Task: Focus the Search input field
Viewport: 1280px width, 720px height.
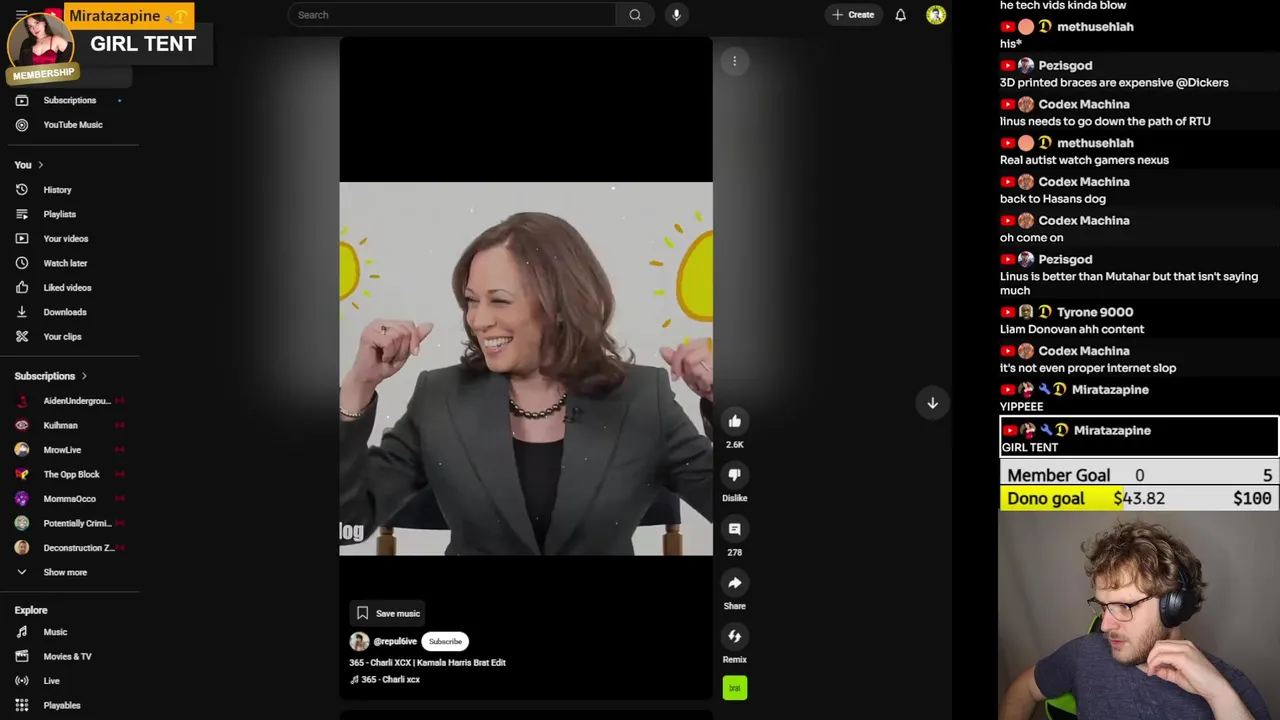Action: tap(453, 15)
